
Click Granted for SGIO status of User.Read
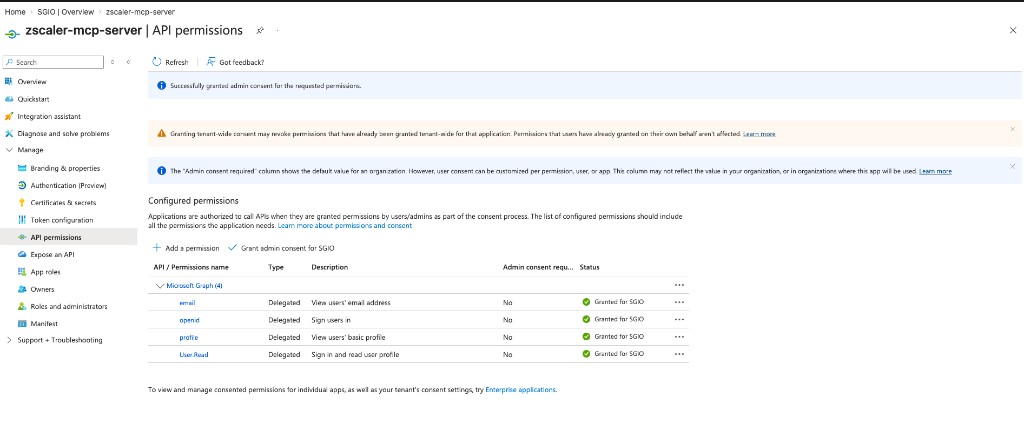point(613,354)
